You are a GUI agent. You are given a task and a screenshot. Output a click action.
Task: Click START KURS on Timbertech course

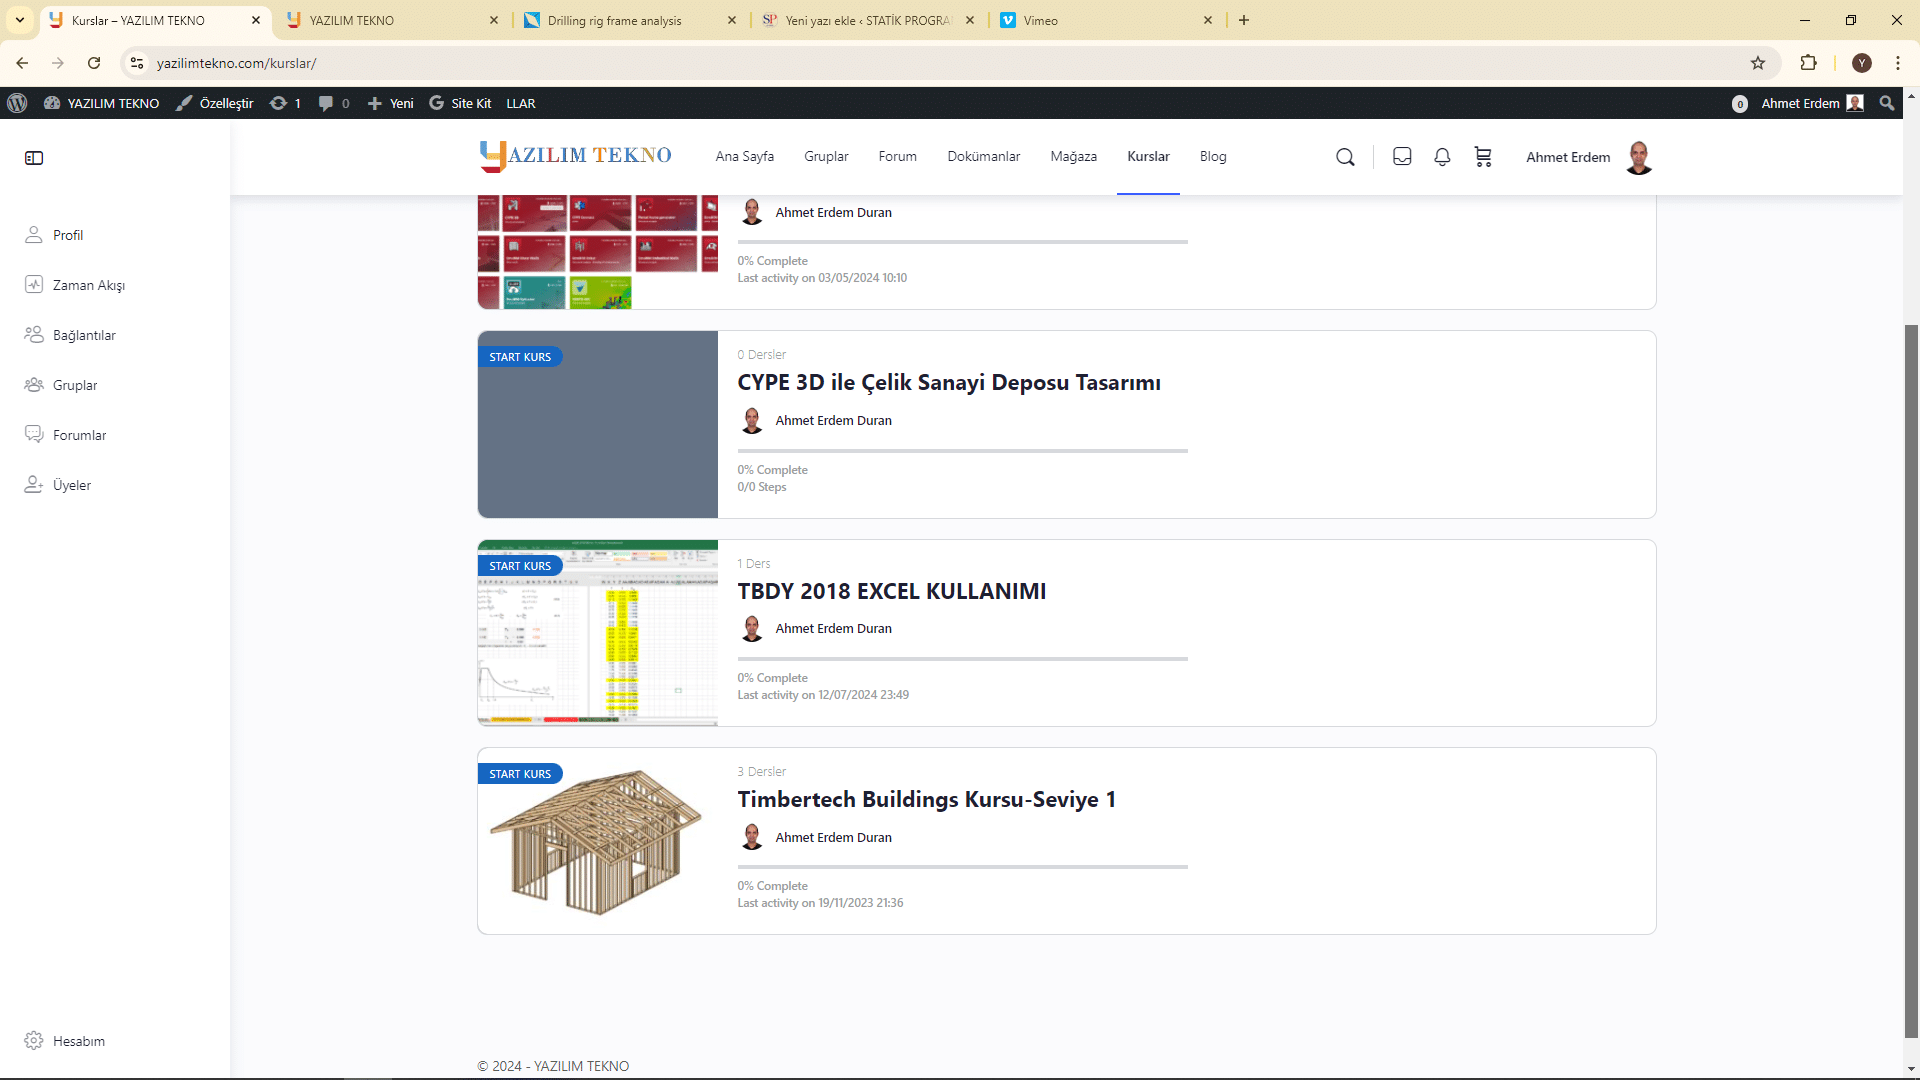[520, 774]
